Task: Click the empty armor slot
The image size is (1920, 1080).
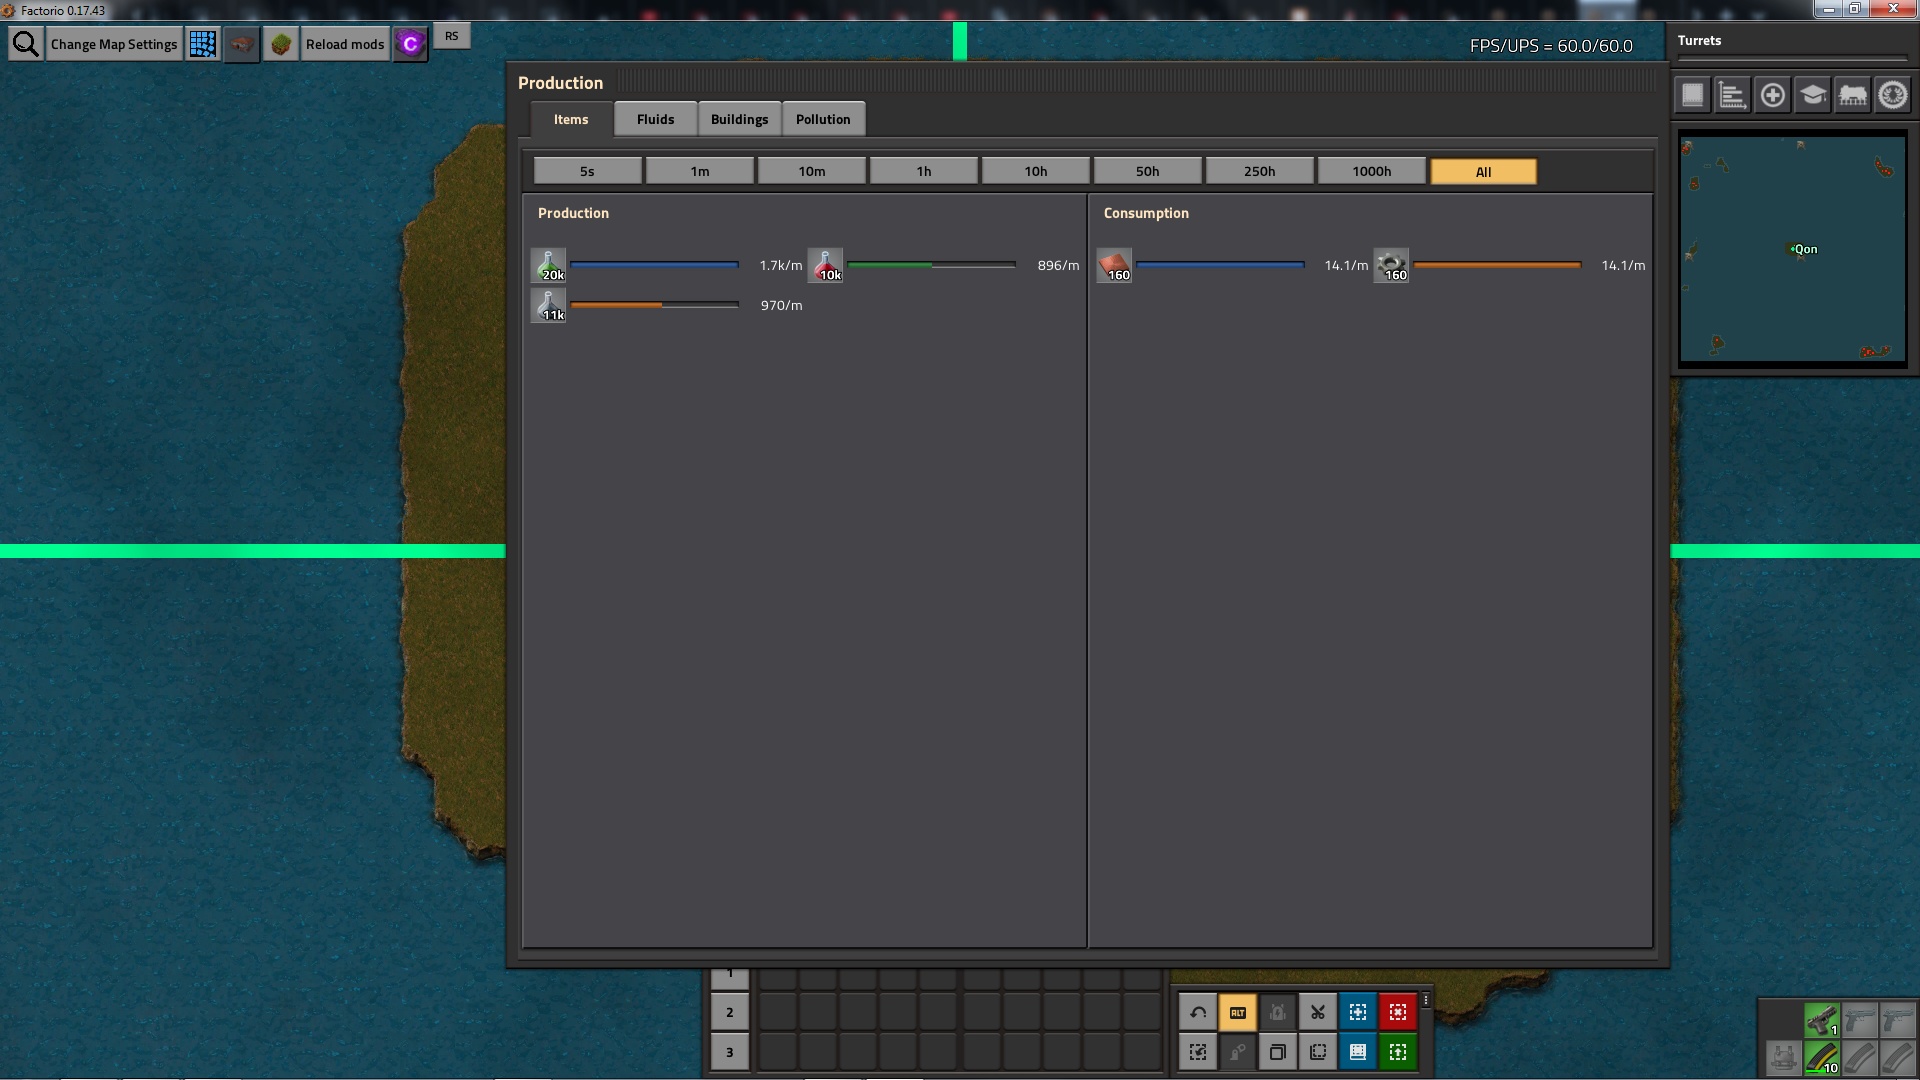Action: (1783, 1057)
